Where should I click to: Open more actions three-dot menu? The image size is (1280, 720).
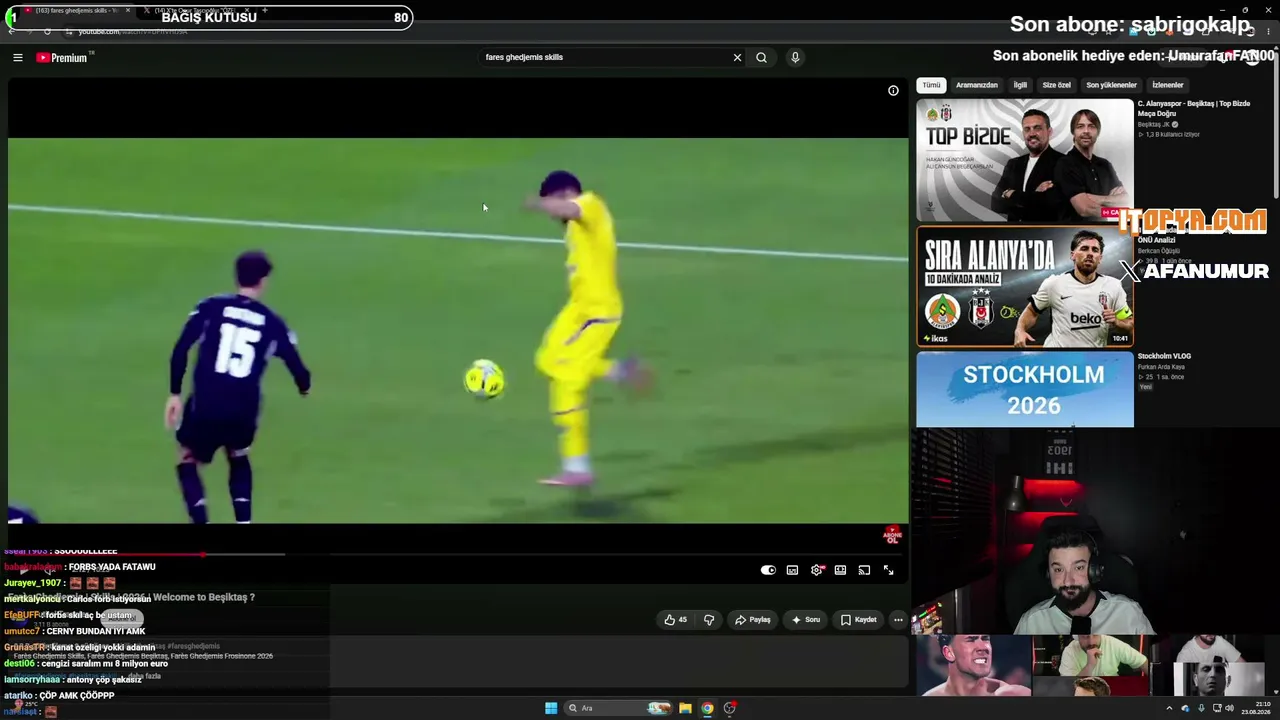coord(898,620)
